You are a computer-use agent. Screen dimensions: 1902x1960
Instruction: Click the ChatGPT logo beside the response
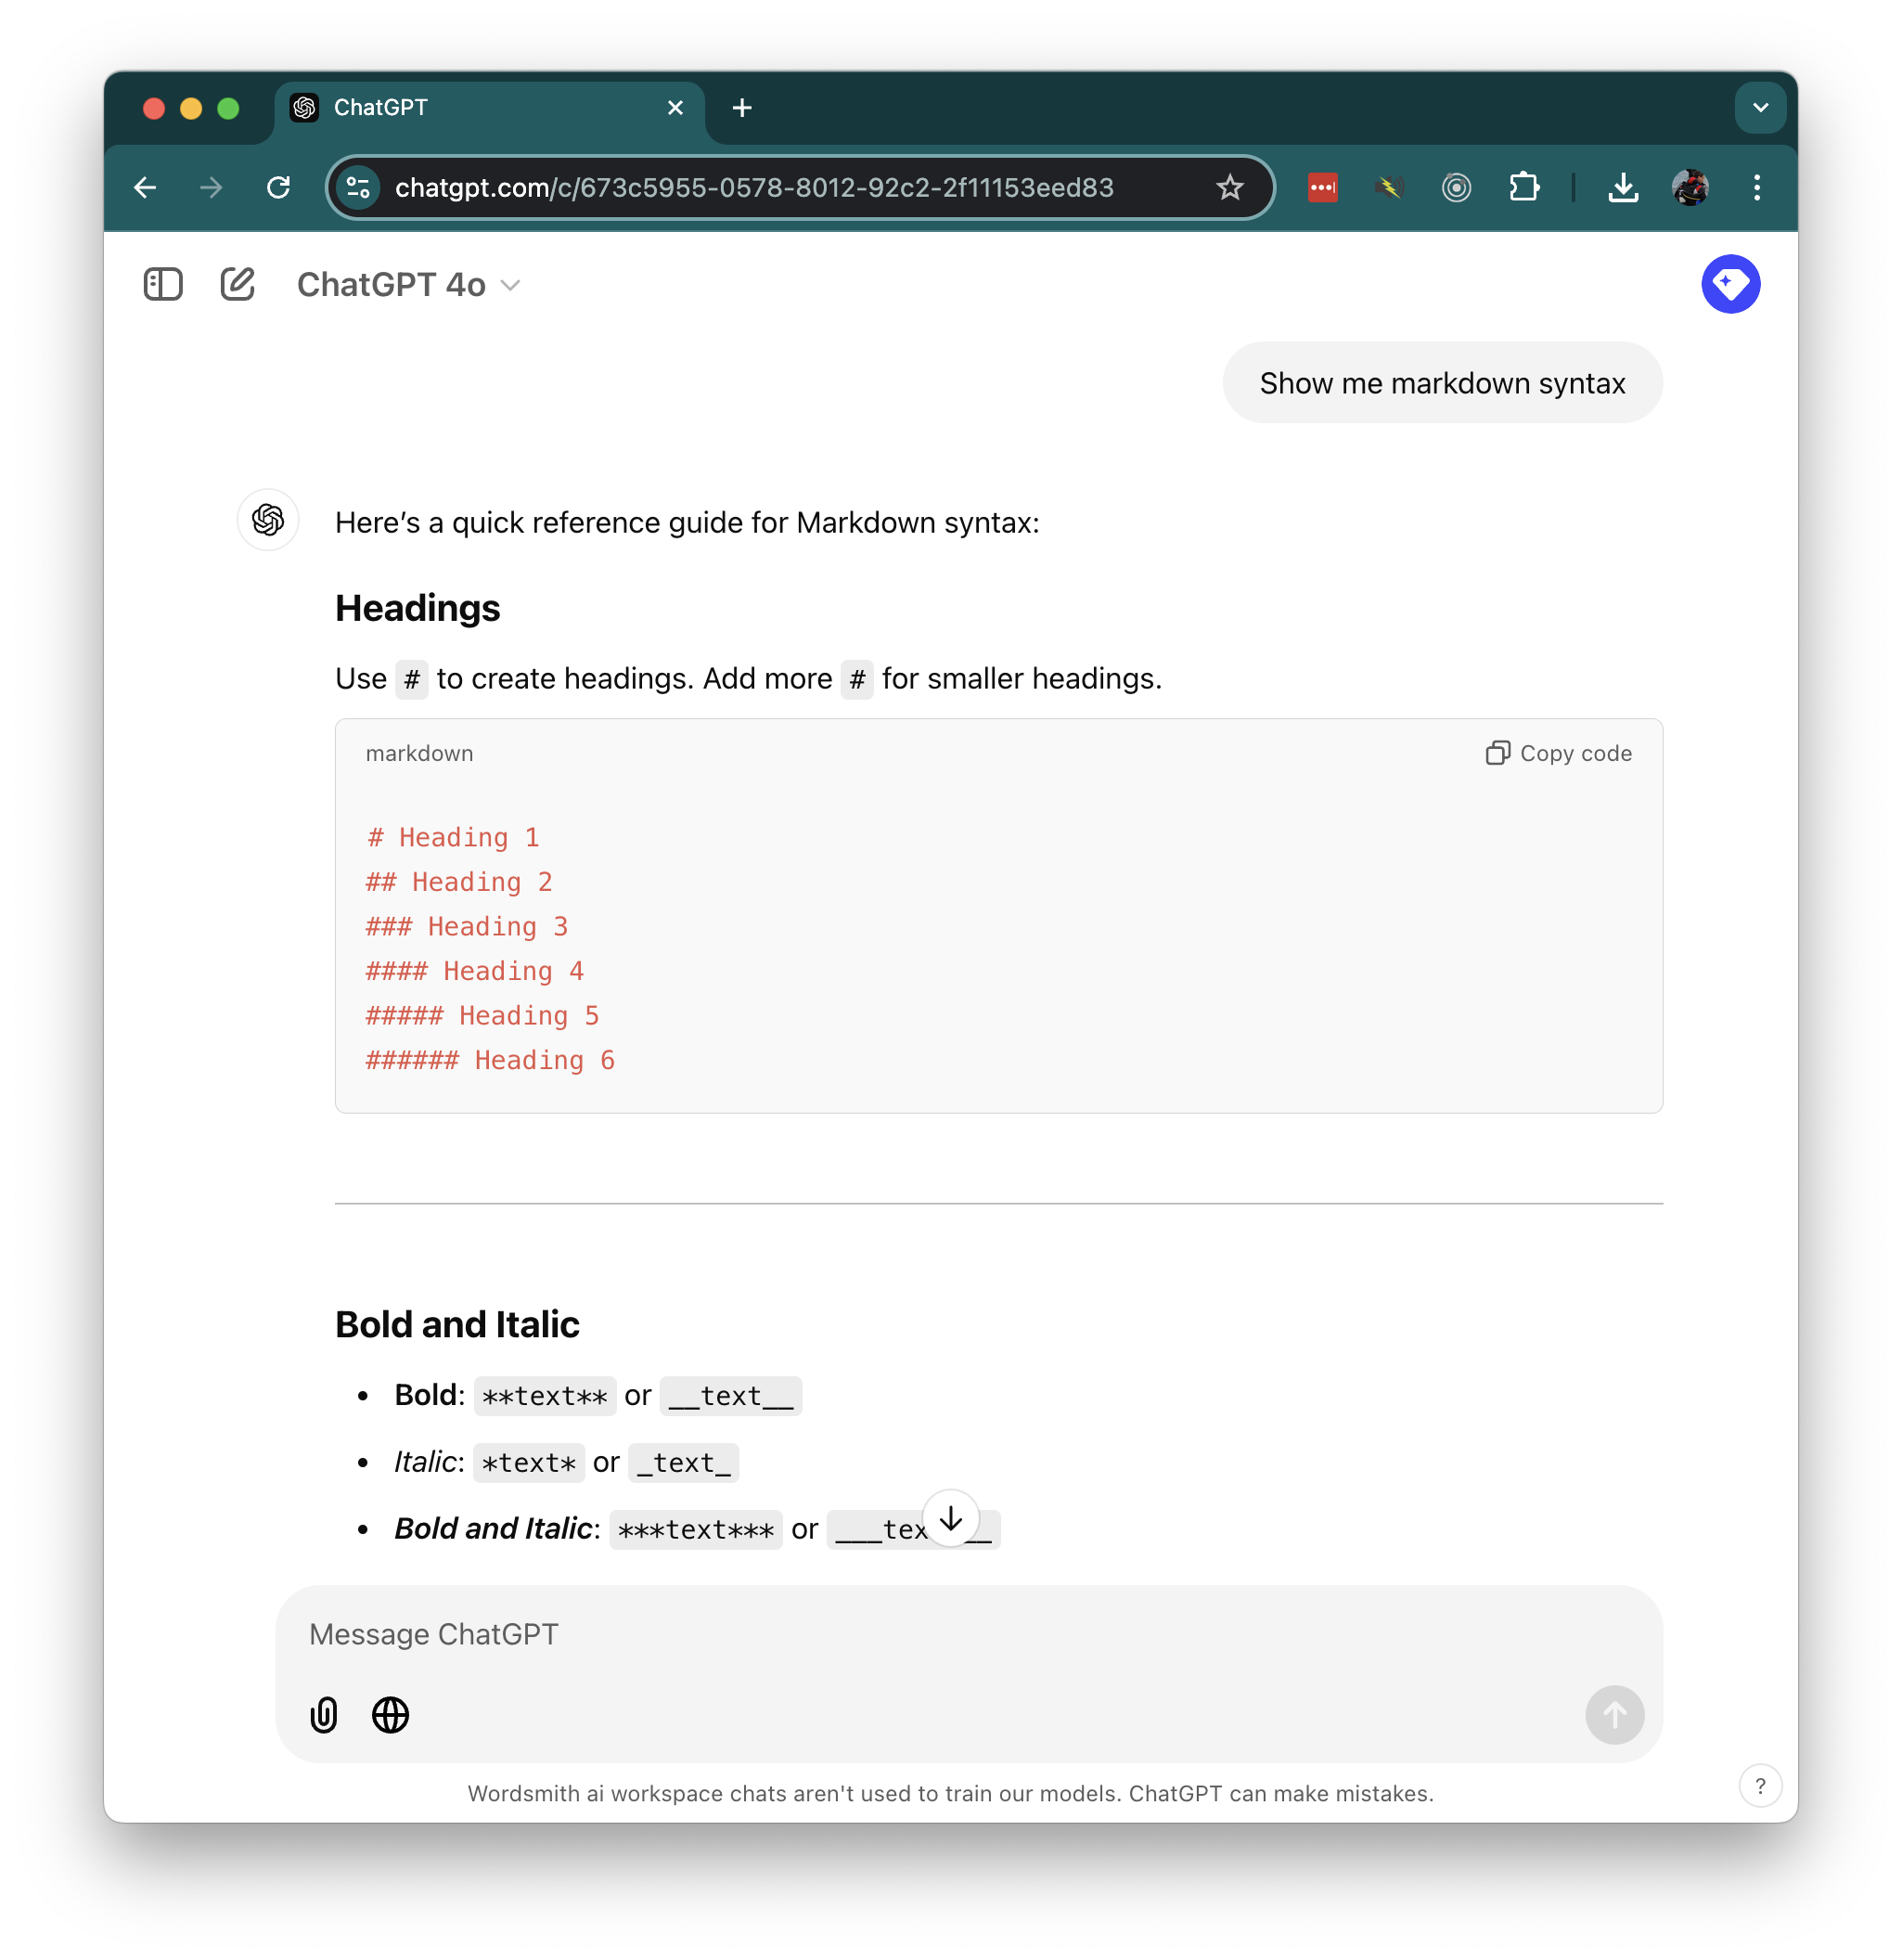[x=267, y=520]
